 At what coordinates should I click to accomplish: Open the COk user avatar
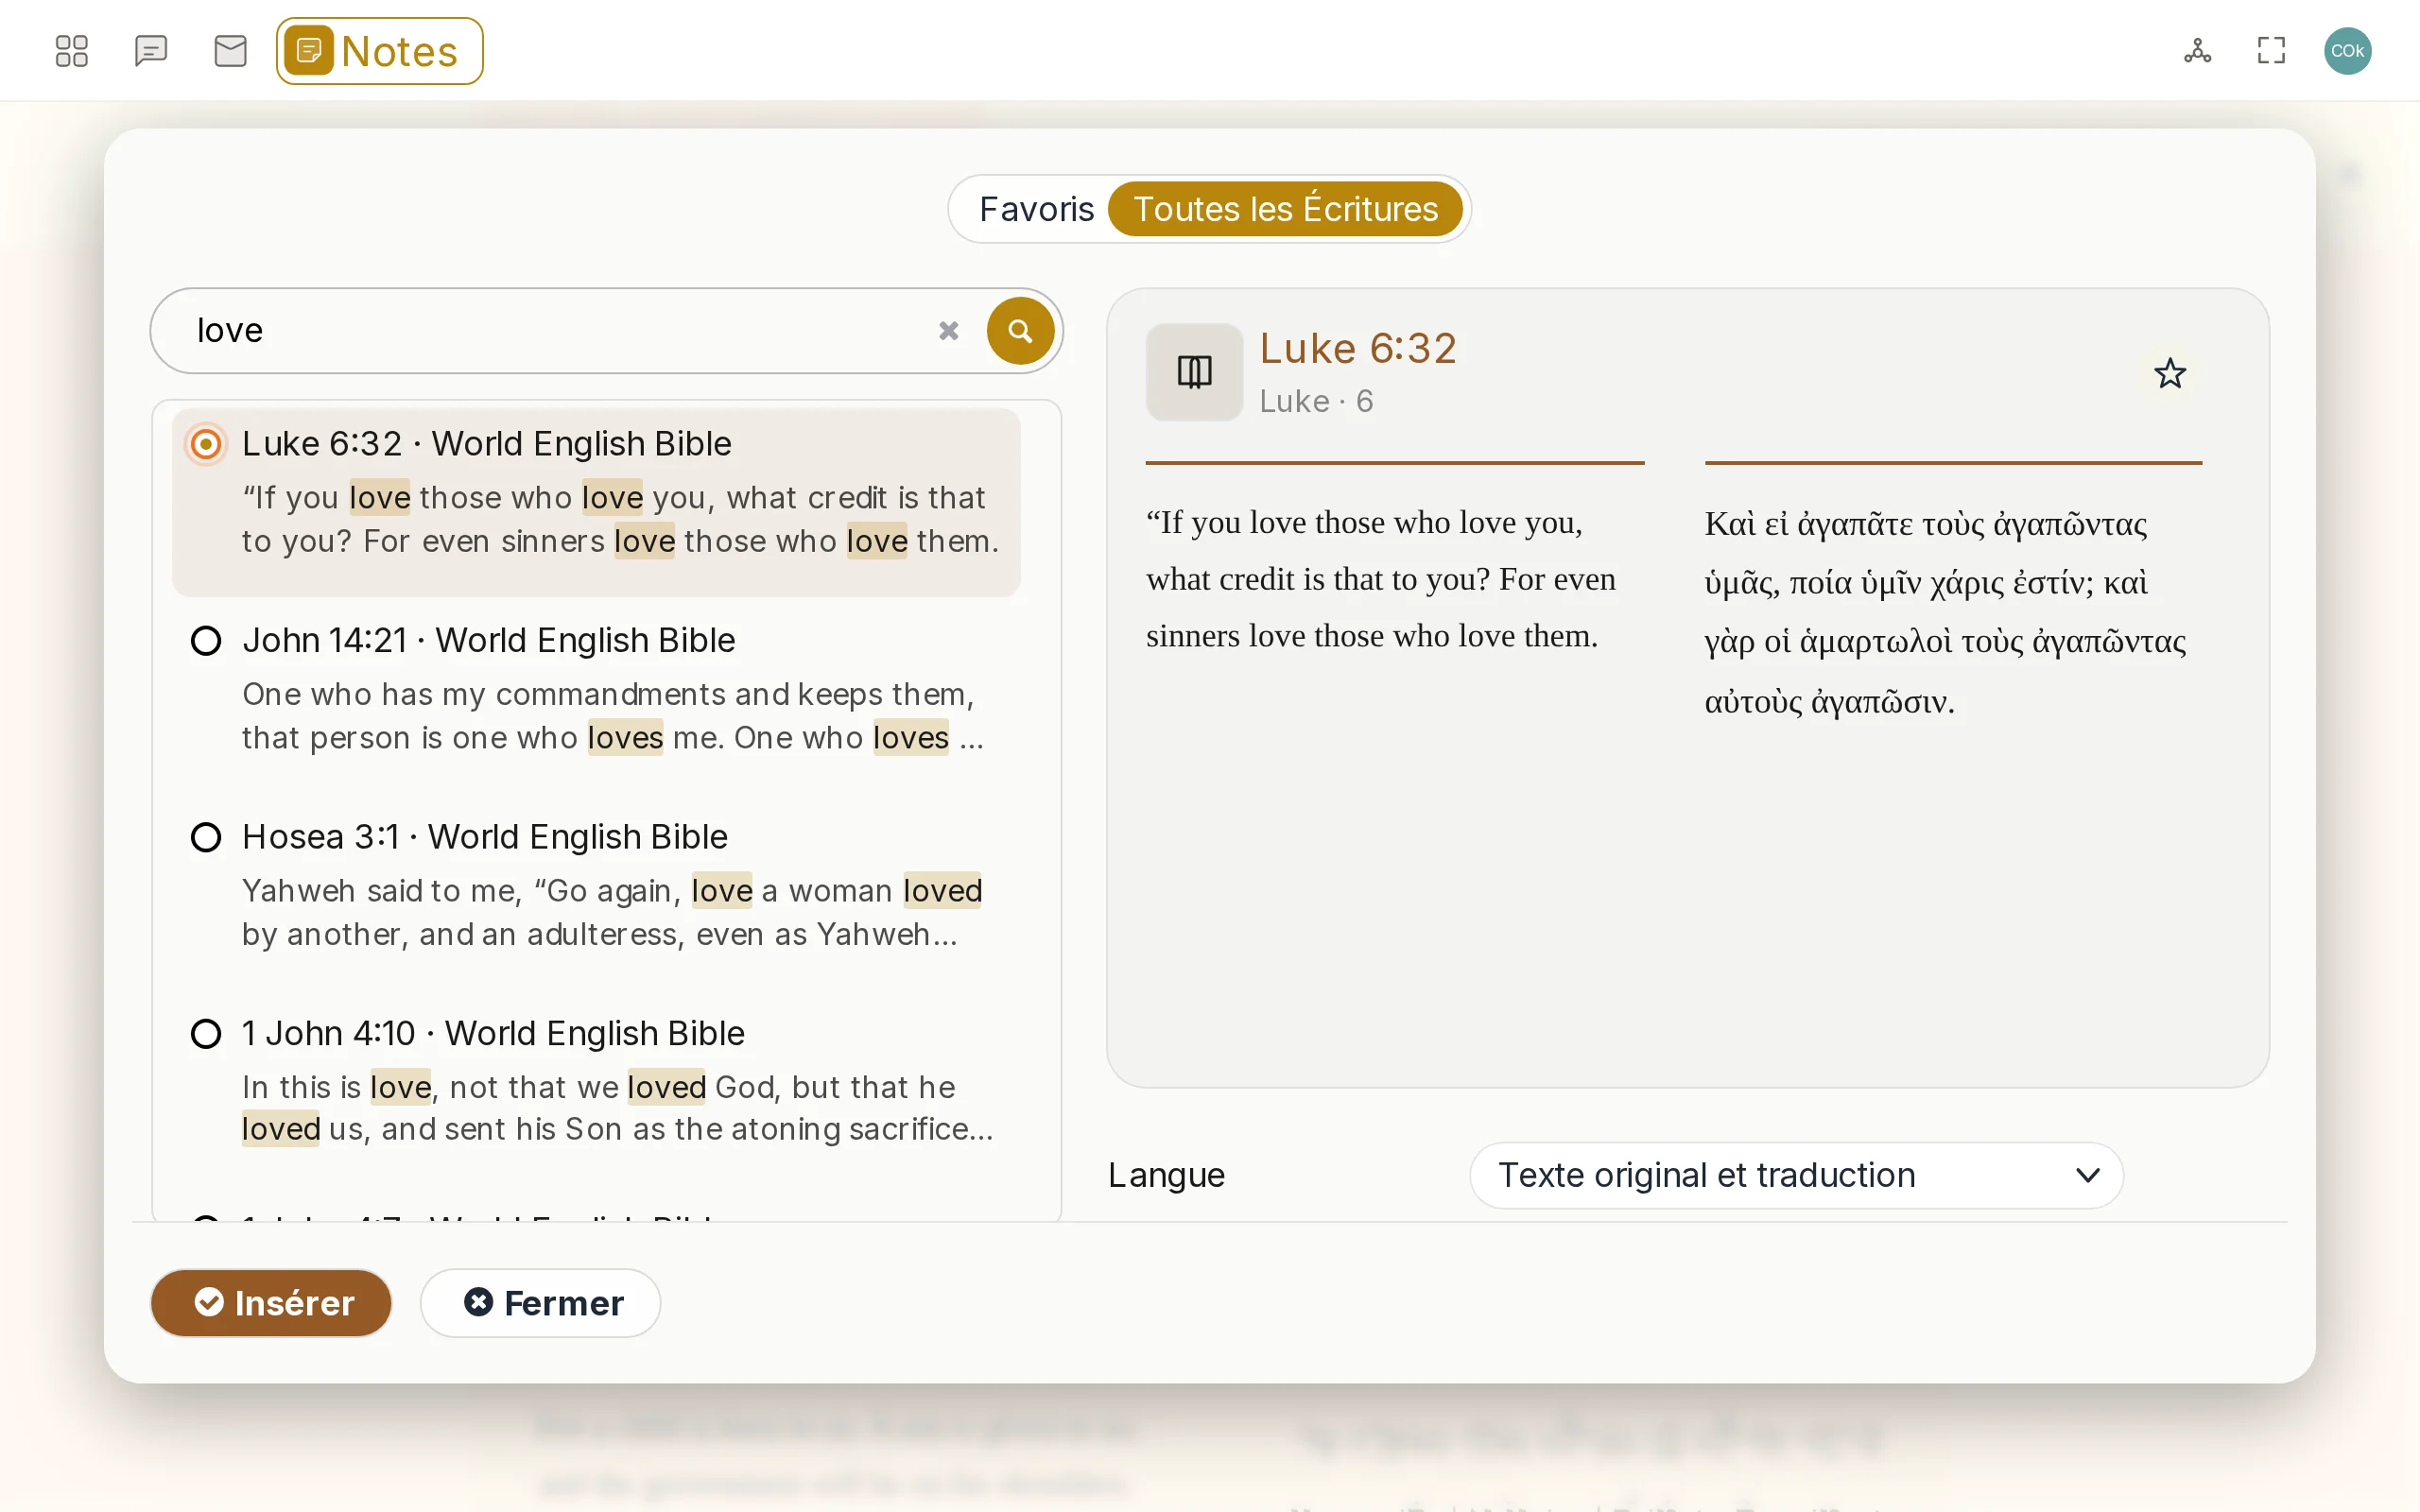coord(2347,51)
